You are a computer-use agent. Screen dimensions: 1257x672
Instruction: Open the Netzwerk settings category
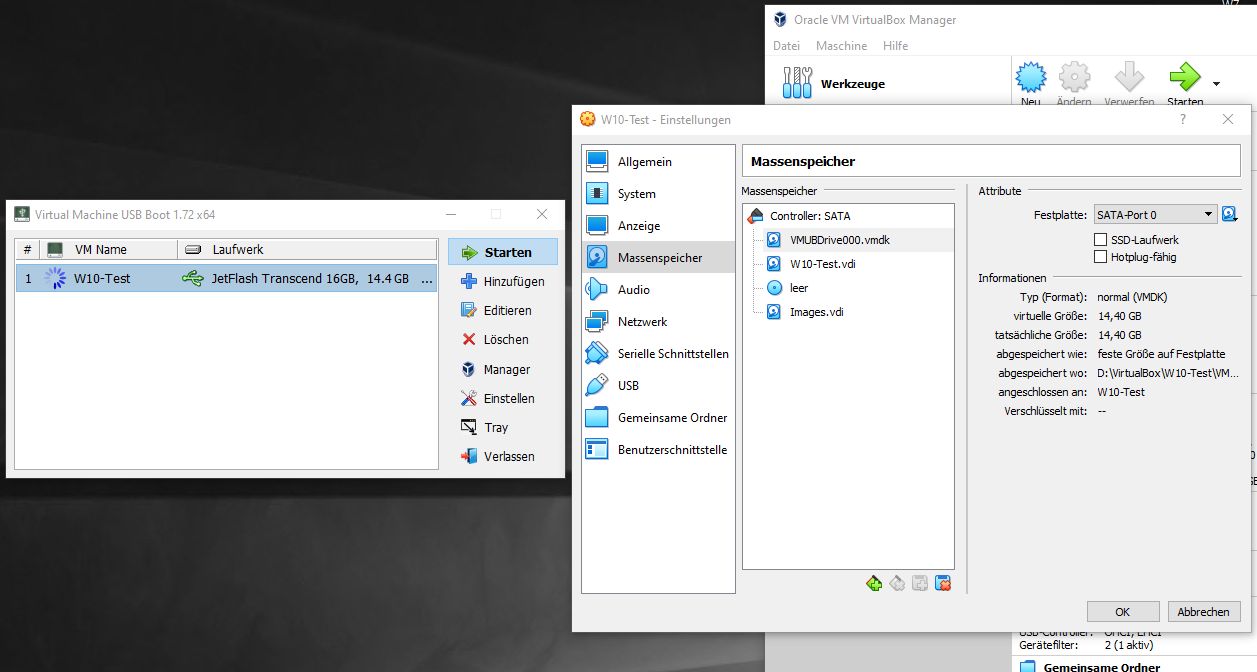(658, 321)
